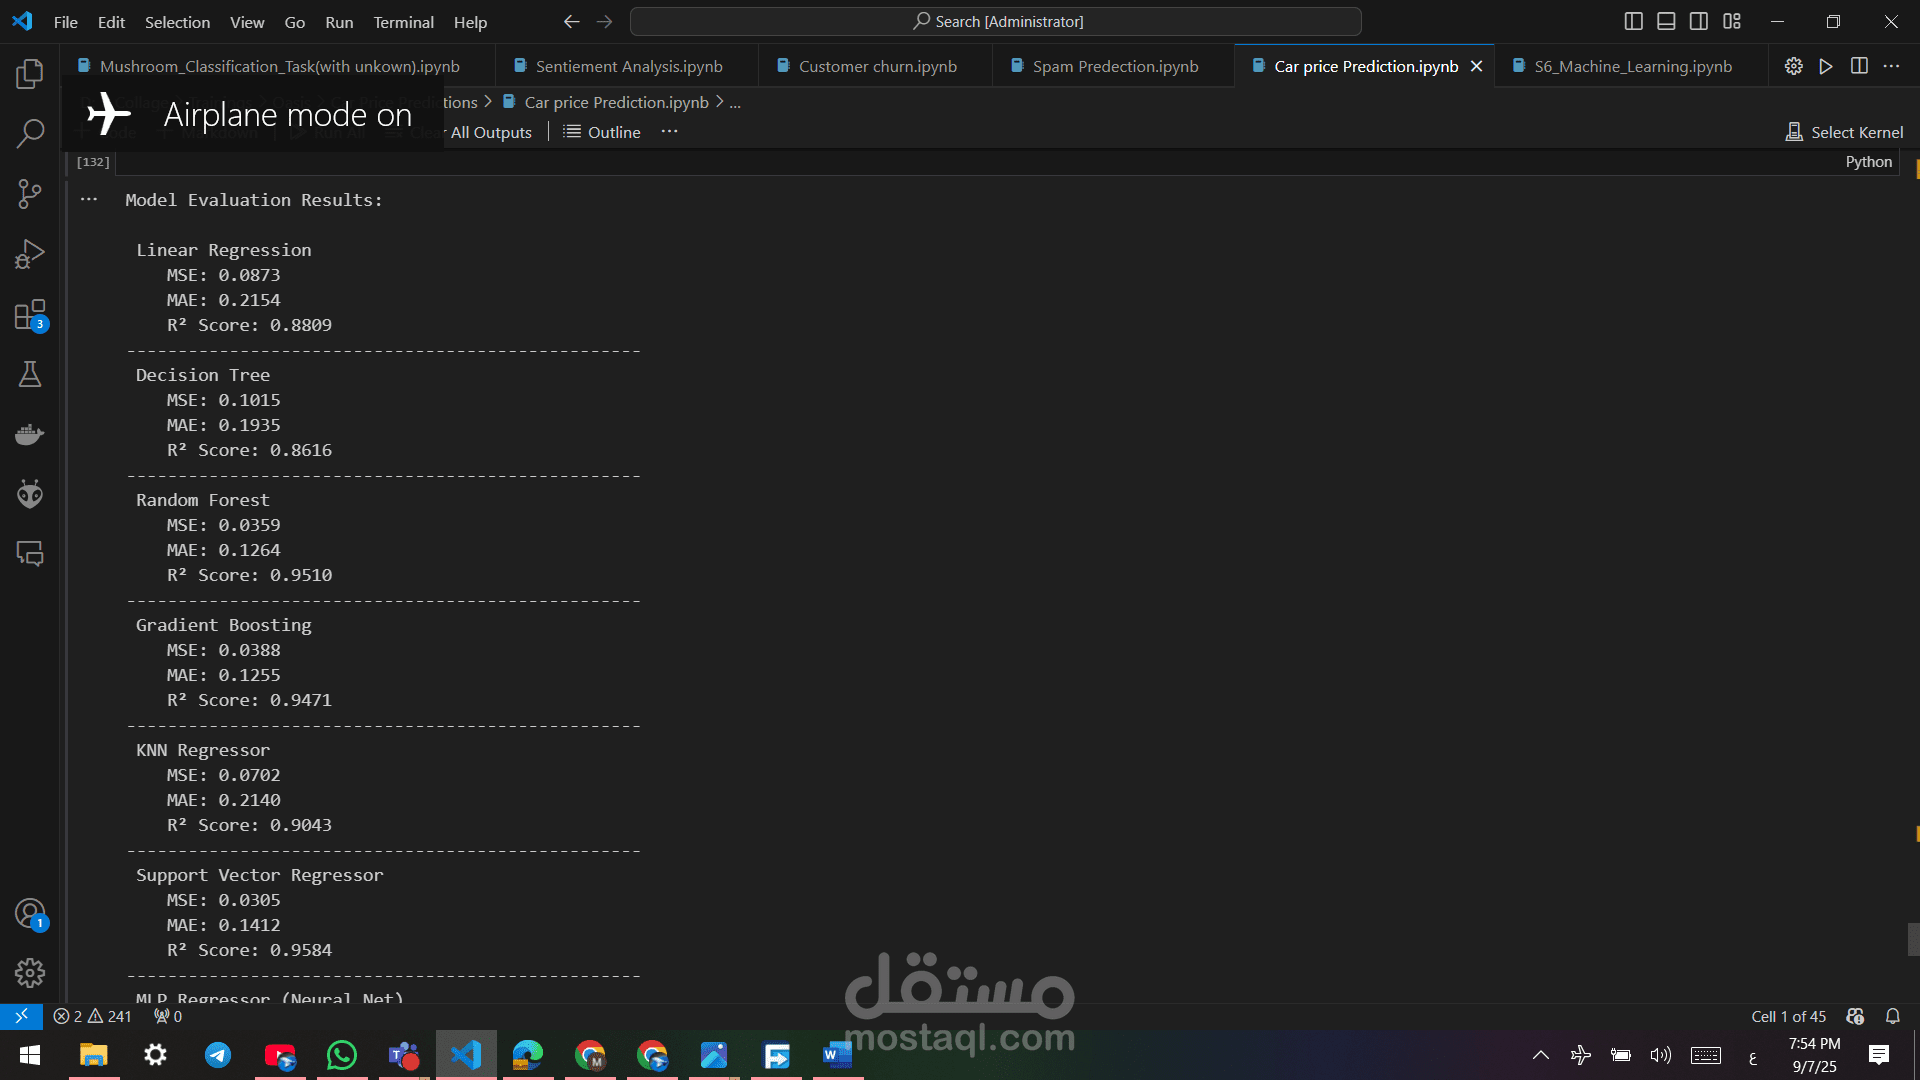Open the notebook Outline
1920x1080 pixels.
602,132
